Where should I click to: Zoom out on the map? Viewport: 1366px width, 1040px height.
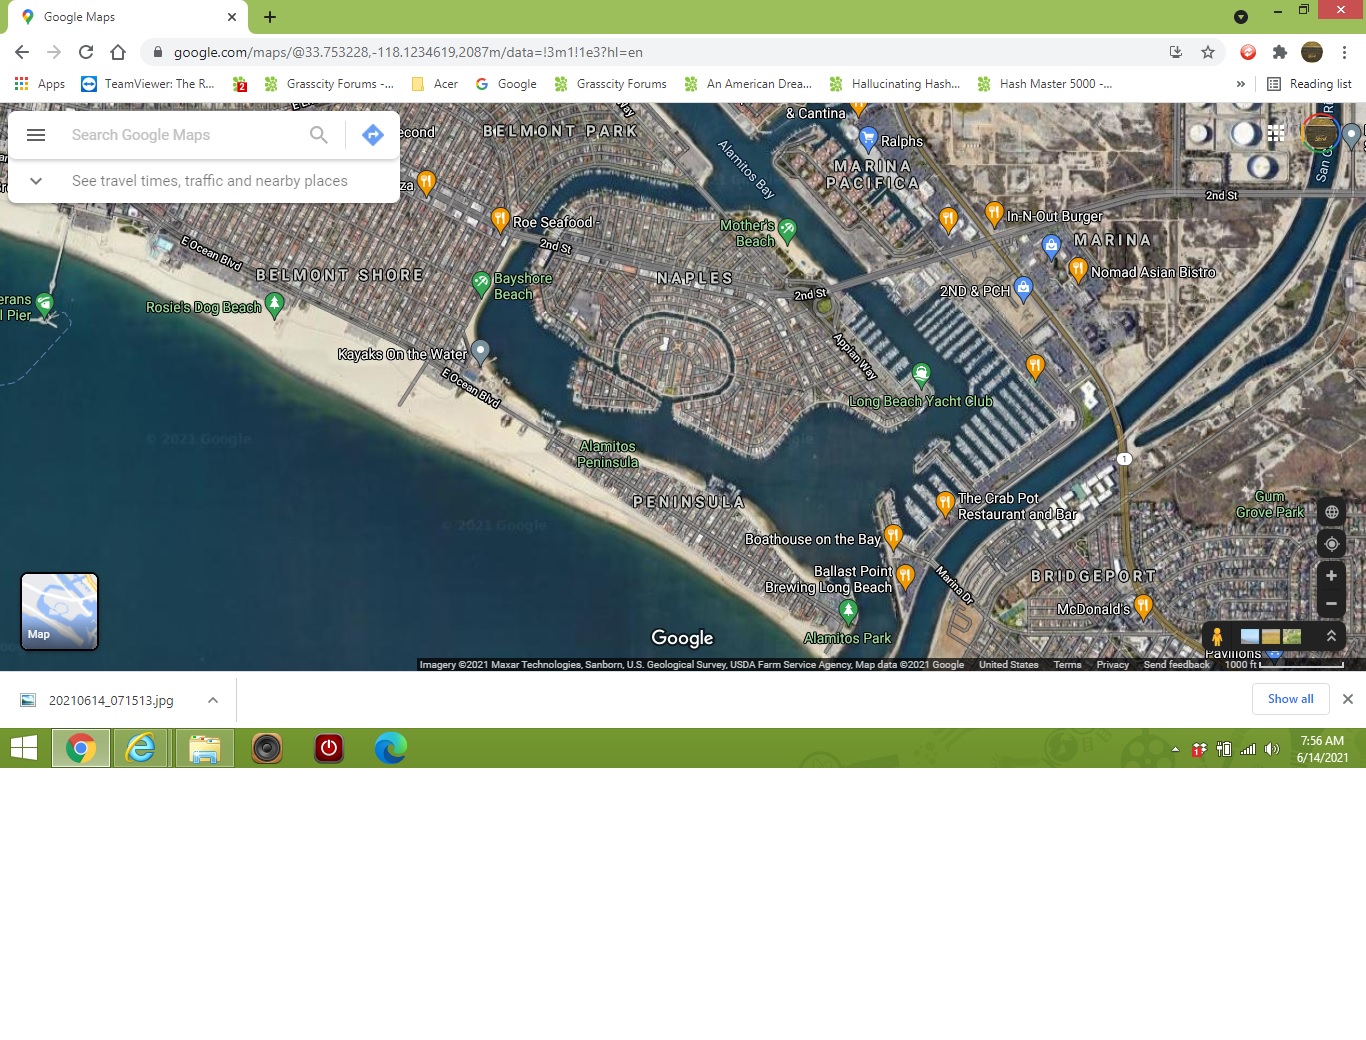click(1331, 604)
